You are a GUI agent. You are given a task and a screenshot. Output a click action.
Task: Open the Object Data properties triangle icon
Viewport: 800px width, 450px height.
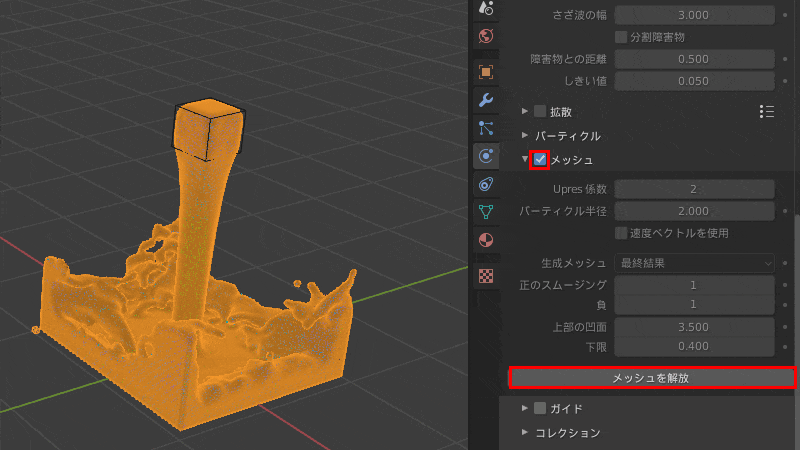click(486, 211)
